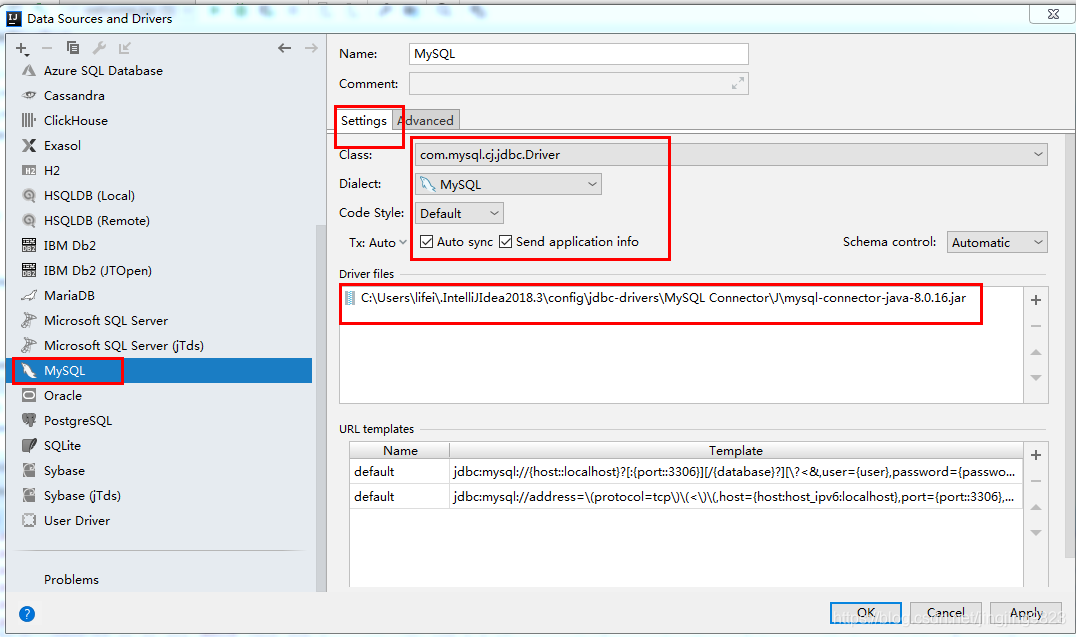This screenshot has height=637, width=1076.
Task: Navigate back with left arrow
Action: (284, 47)
